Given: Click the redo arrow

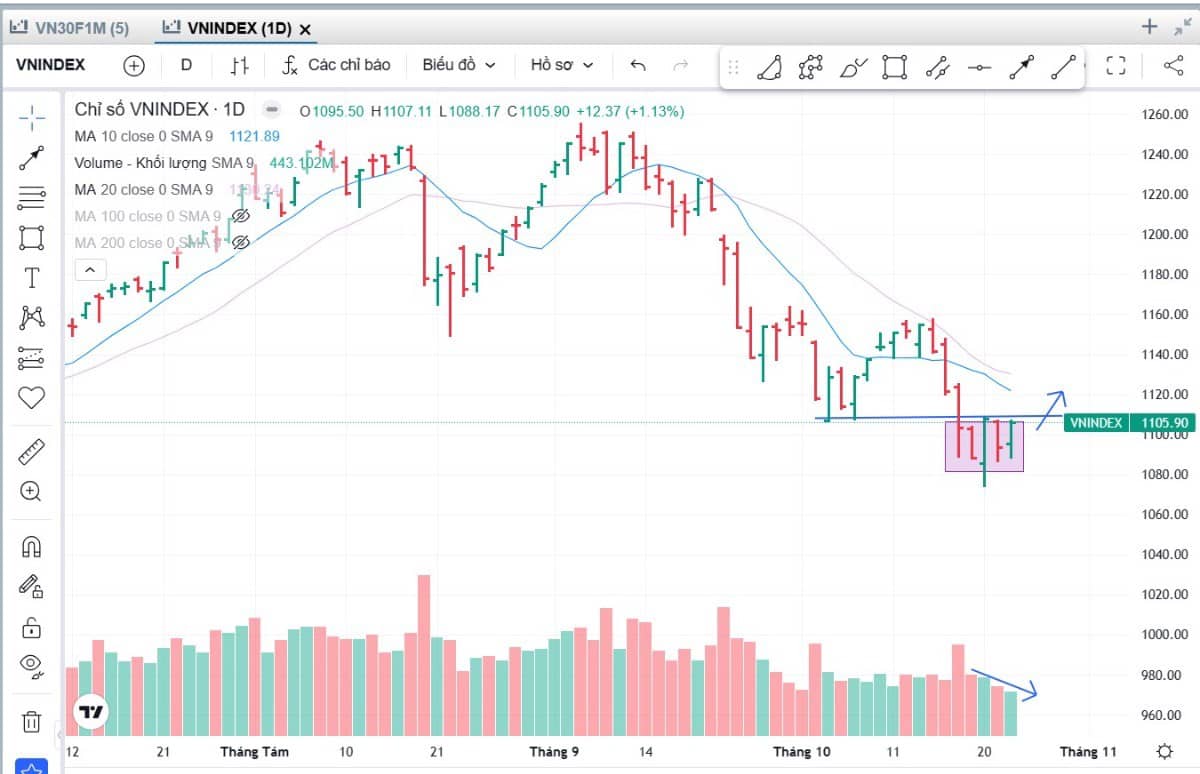Looking at the screenshot, I should tap(681, 65).
